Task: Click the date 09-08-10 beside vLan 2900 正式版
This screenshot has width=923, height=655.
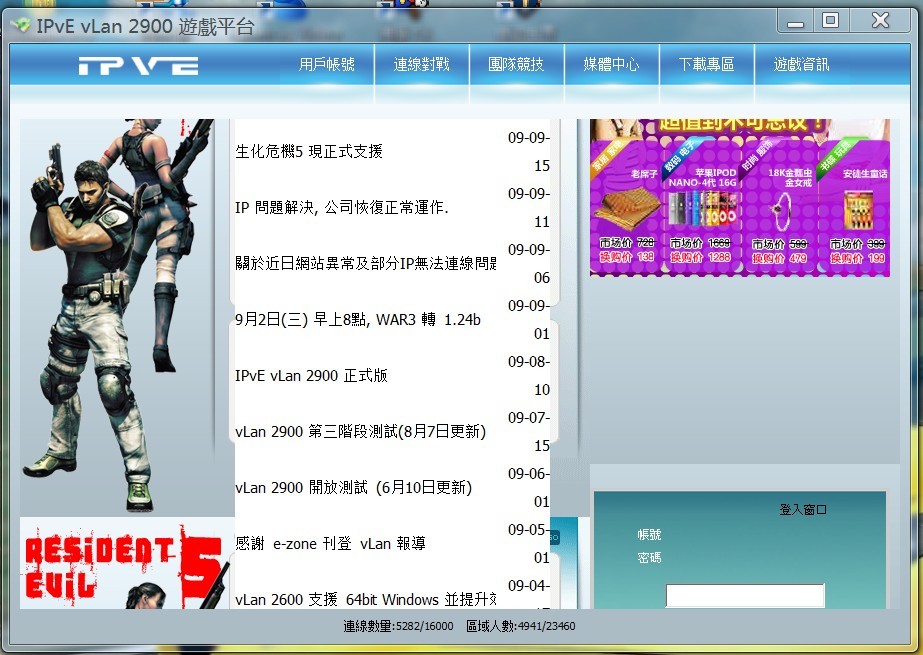Action: coord(529,375)
